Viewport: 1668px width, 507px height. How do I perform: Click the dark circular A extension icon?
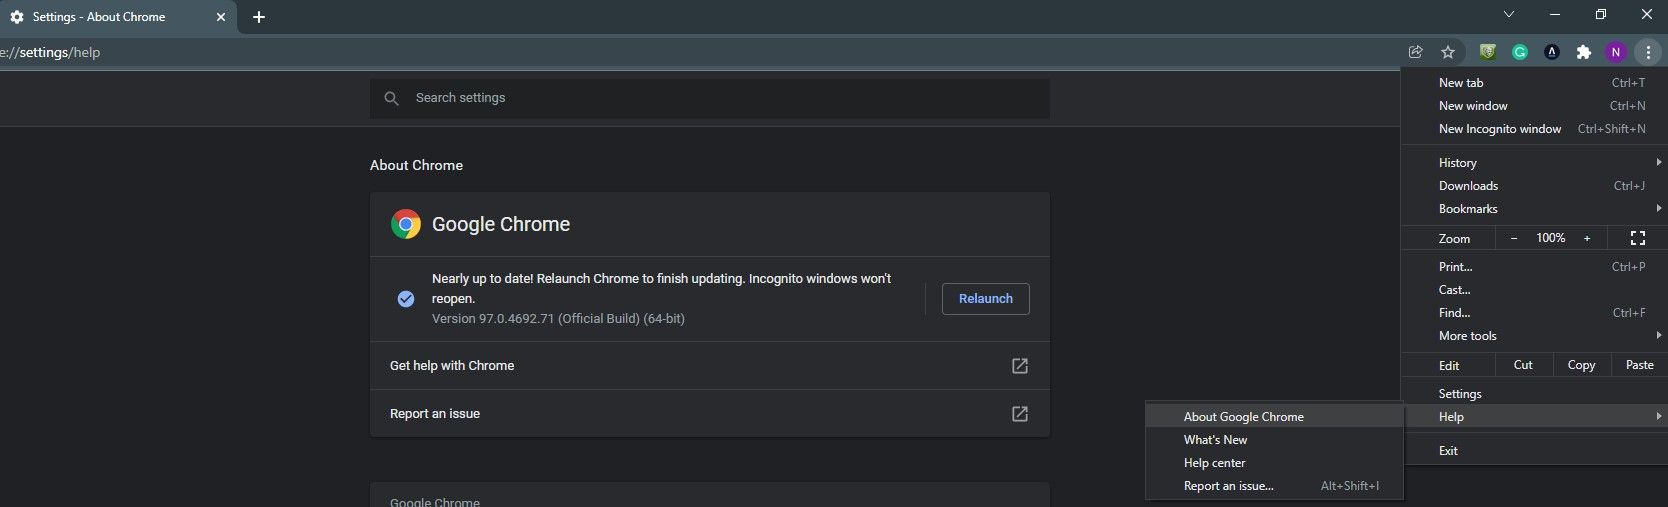point(1552,52)
